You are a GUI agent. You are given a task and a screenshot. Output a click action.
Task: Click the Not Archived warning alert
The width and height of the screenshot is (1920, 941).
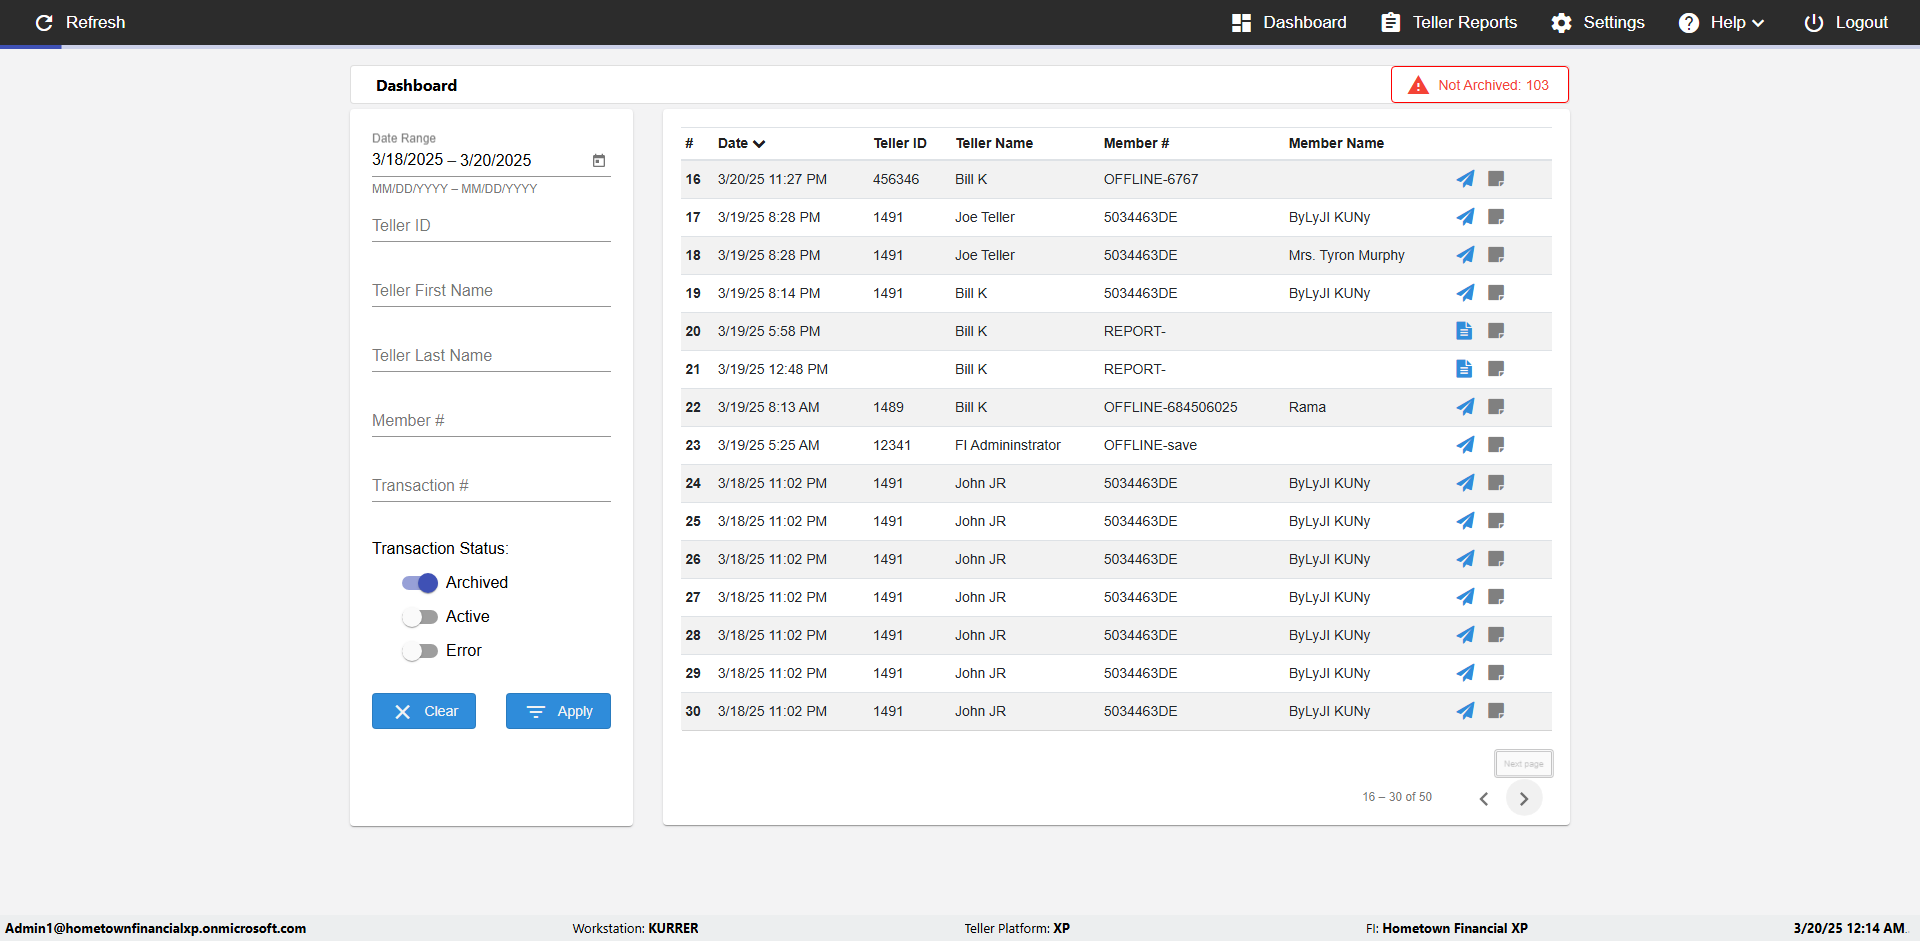click(x=1479, y=85)
